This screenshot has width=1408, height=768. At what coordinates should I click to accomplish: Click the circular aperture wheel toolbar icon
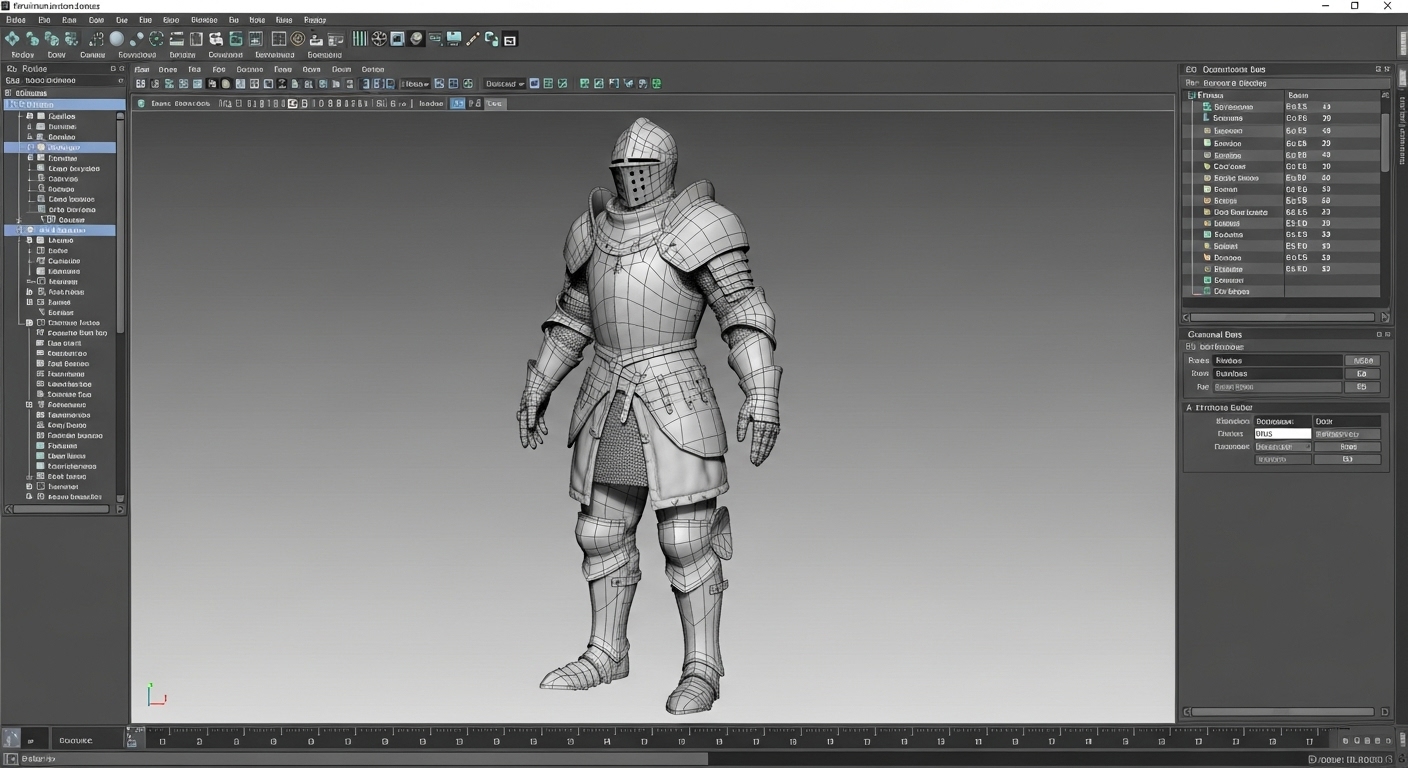pos(379,39)
